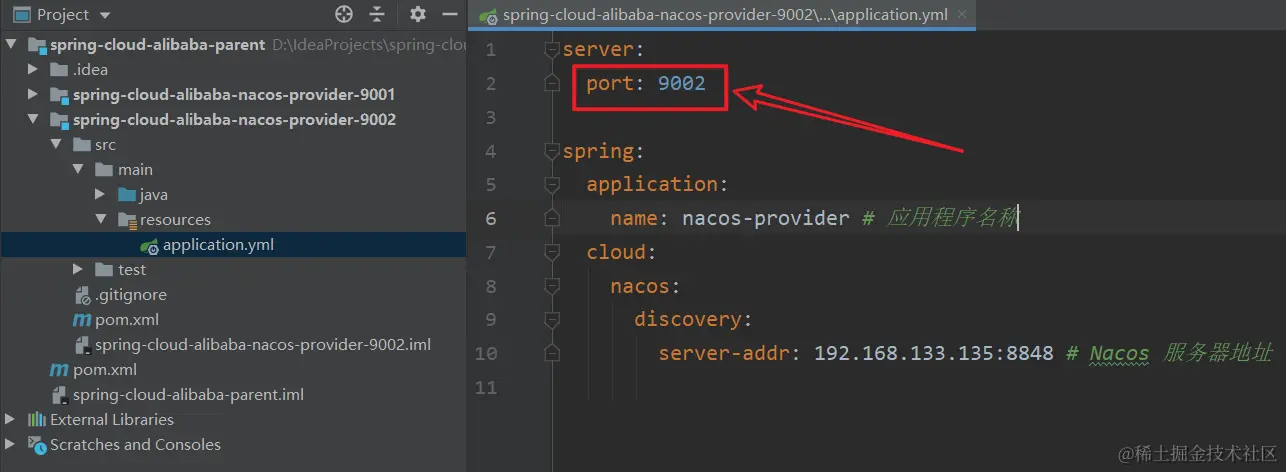Collapse the main folder arrow

[x=78, y=170]
